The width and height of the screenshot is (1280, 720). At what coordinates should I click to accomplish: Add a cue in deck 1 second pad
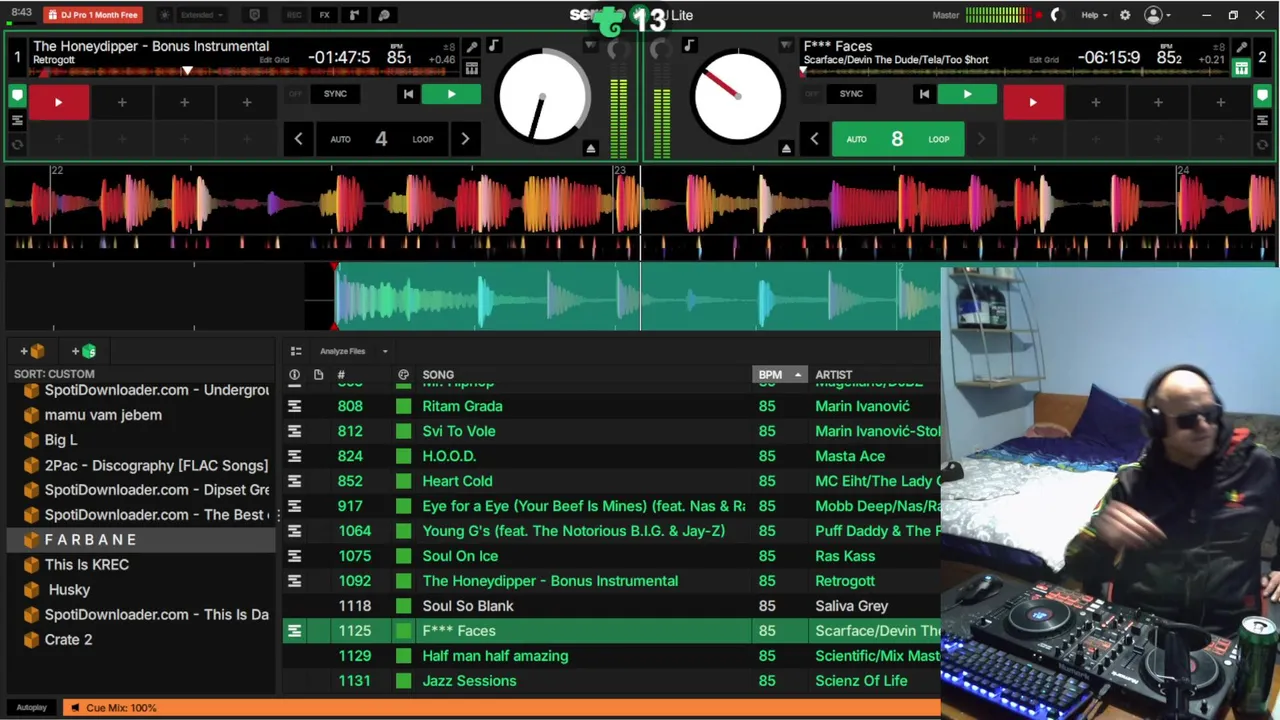tap(122, 102)
